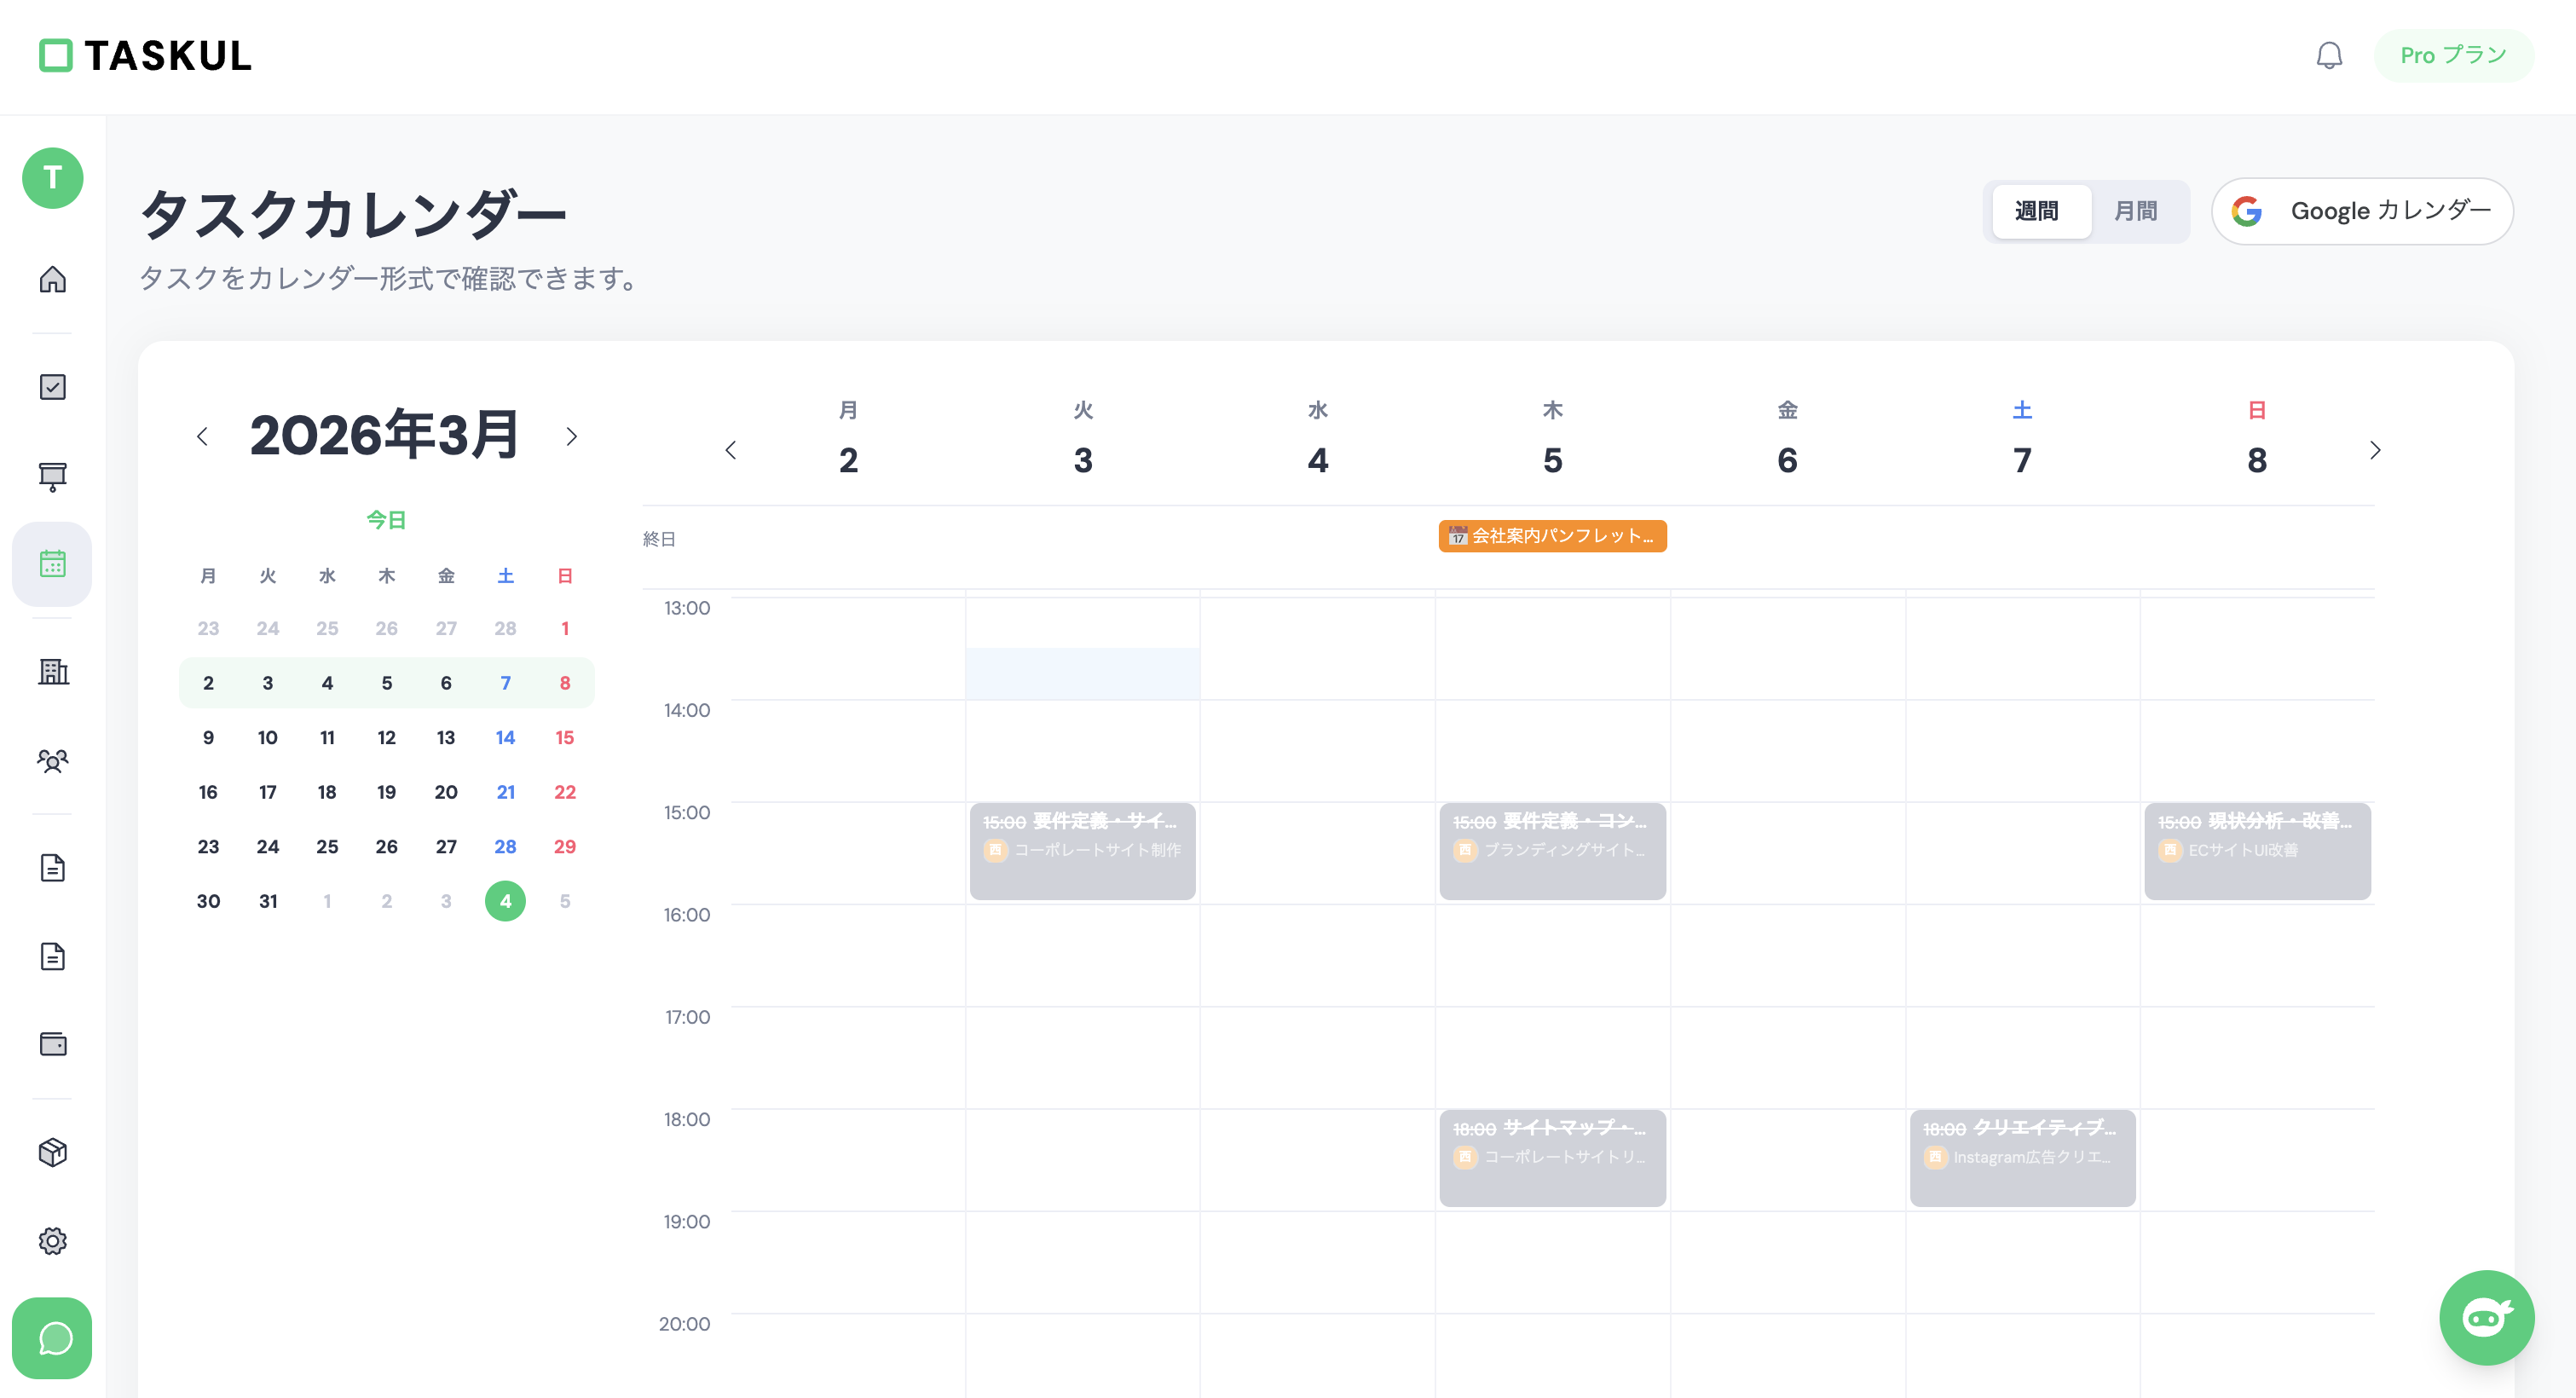Click the Monday 2 column header

click(x=848, y=439)
